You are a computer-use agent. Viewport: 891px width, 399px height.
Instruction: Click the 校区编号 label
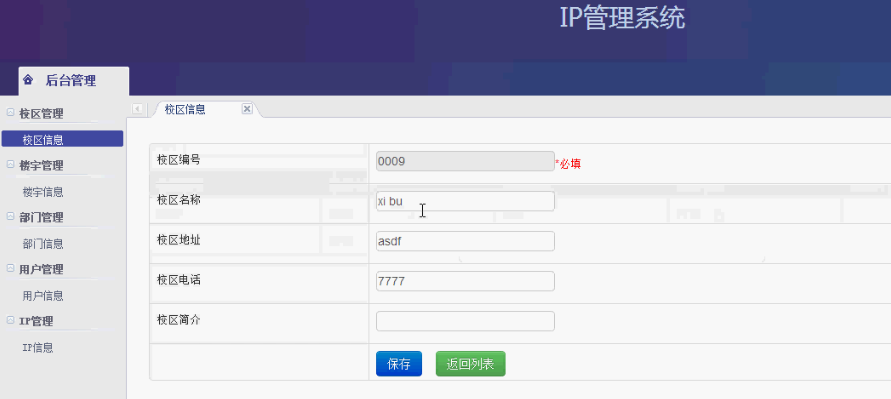click(178, 160)
